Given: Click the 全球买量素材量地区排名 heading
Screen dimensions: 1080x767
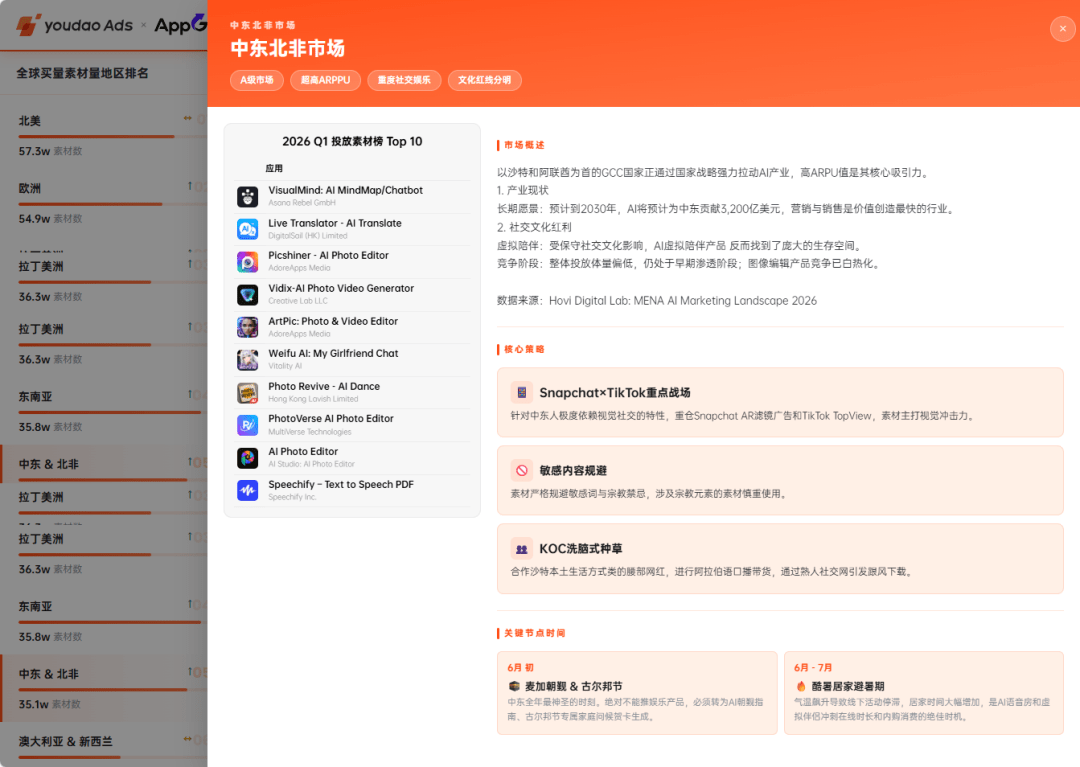Looking at the screenshot, I should tap(83, 73).
